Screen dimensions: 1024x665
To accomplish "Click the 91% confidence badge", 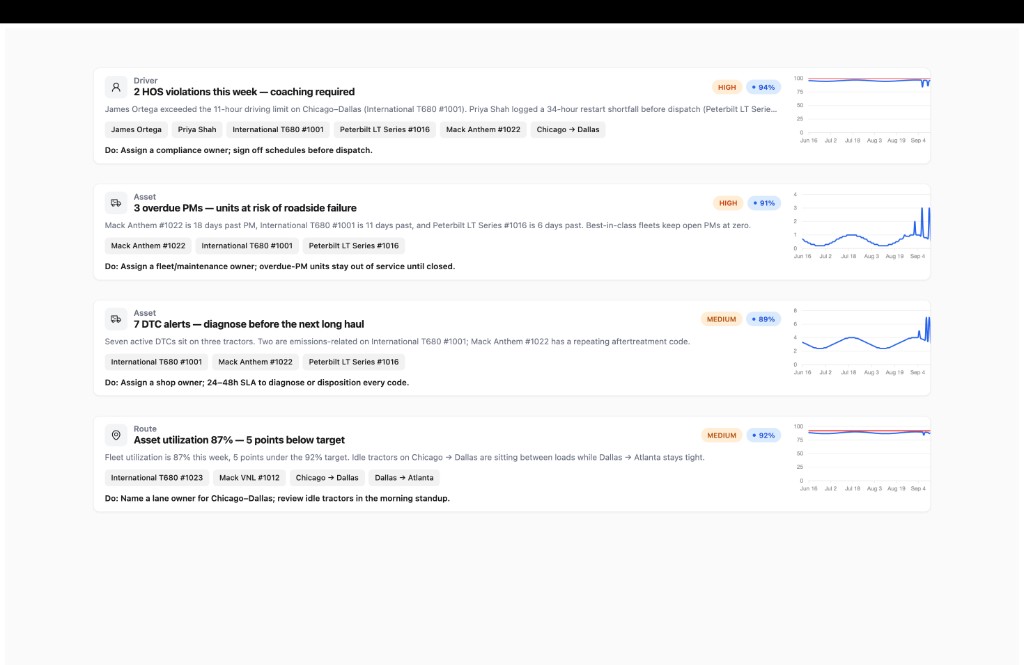I will tap(764, 203).
